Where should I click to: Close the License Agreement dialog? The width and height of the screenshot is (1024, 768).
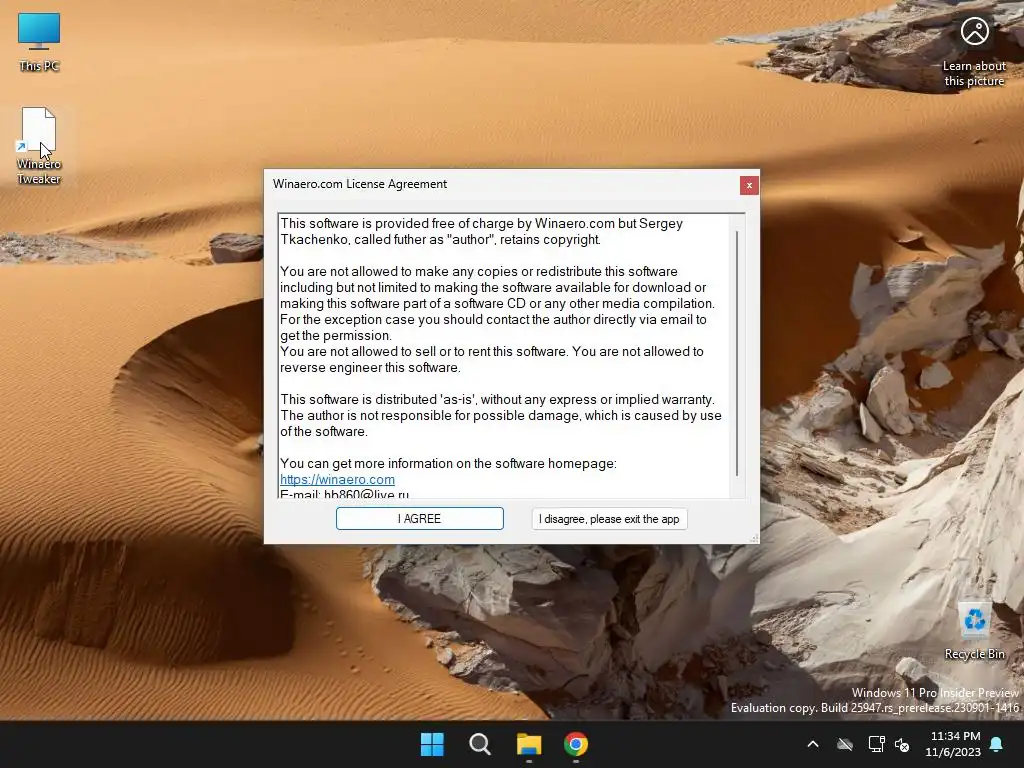(x=749, y=185)
